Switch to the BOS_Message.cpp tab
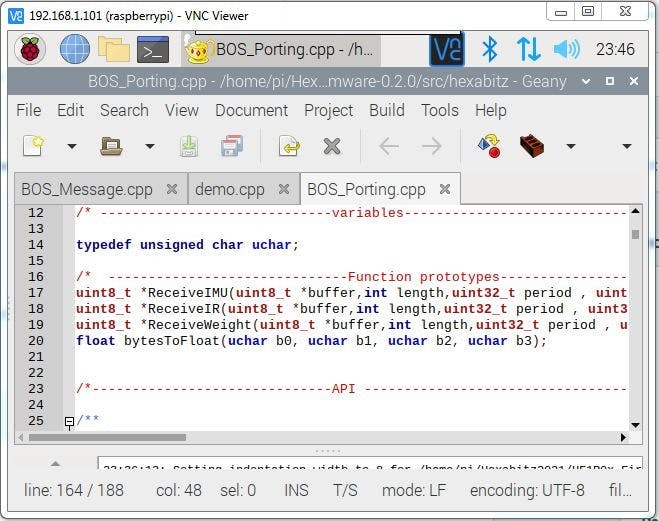 click(x=87, y=189)
